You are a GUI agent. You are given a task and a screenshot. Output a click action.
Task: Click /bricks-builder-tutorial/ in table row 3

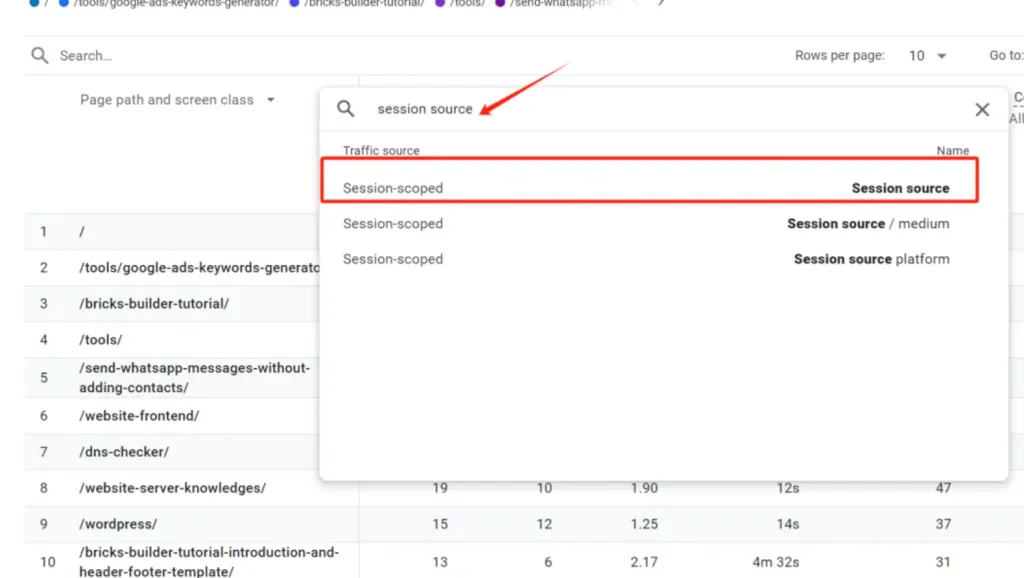(154, 304)
